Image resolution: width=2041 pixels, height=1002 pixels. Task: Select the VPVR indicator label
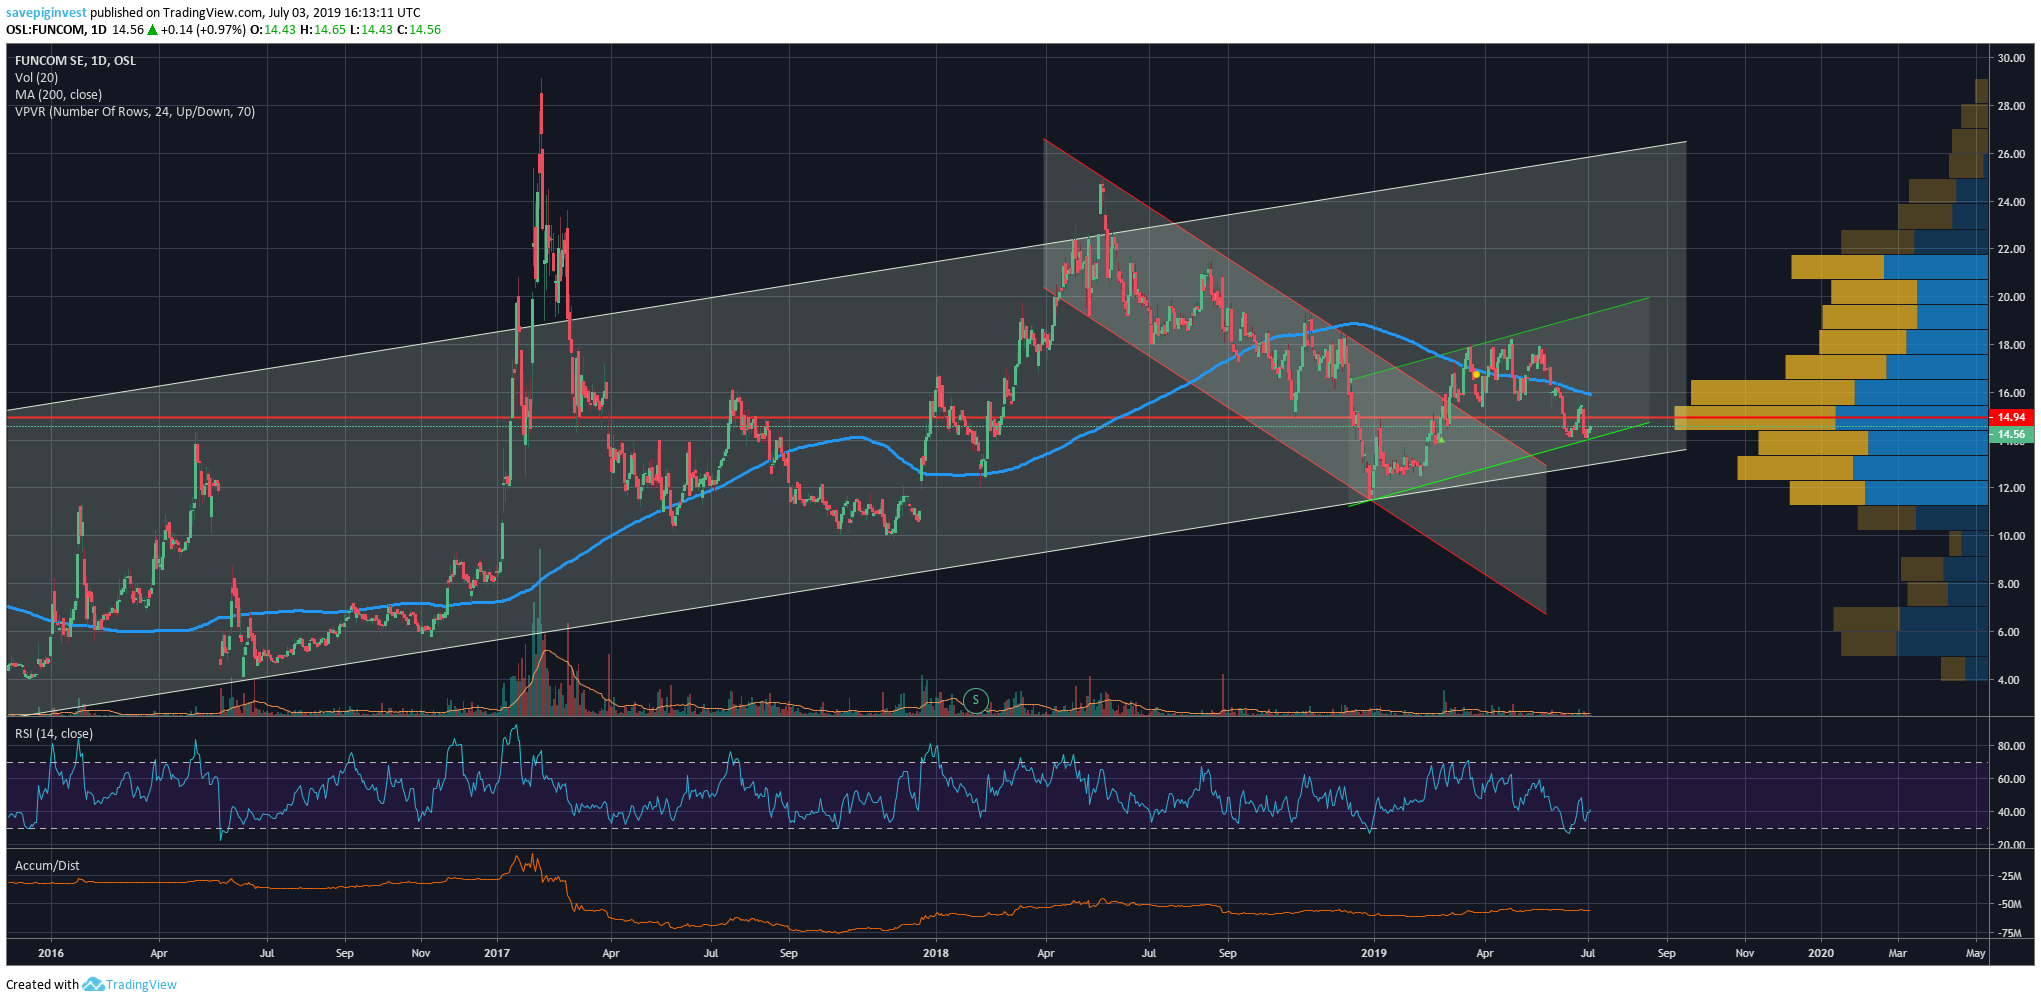[135, 112]
